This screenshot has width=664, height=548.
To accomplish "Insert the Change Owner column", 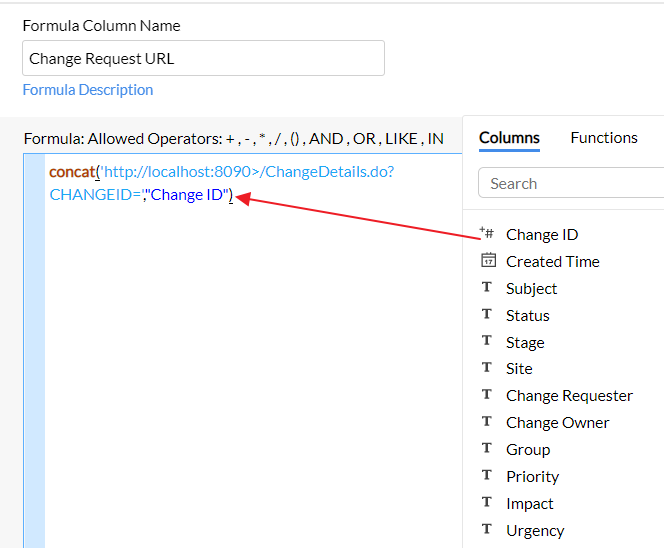I will (x=557, y=422).
